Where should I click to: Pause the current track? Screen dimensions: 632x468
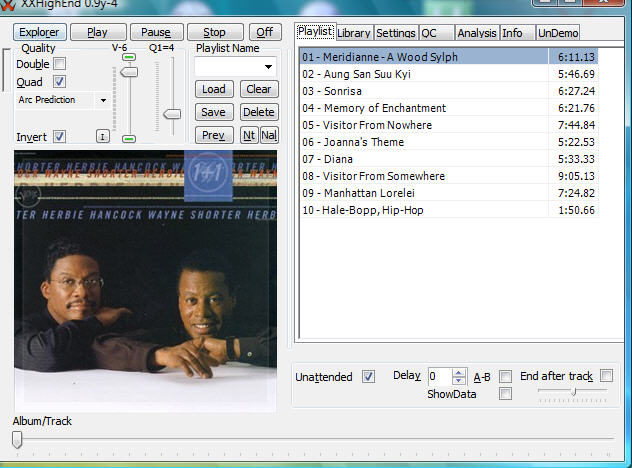156,32
